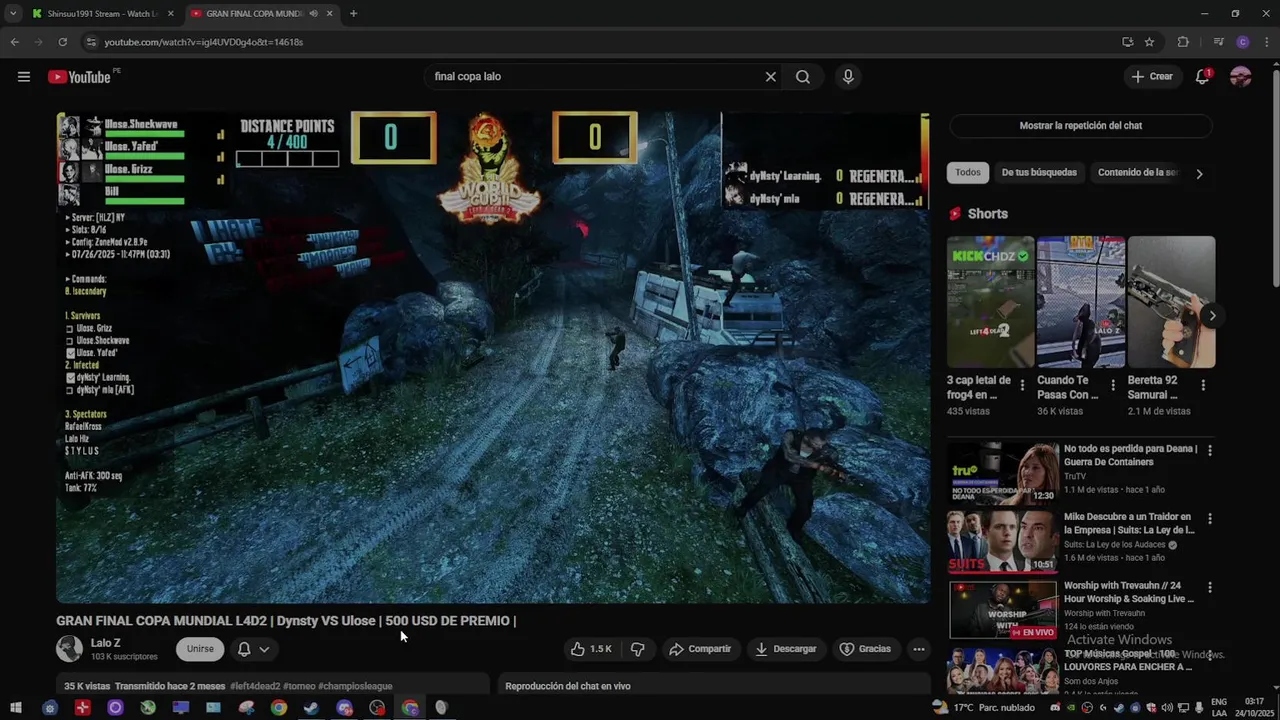Open '3 cap letal de frog4' short thumbnail
Image resolution: width=1280 pixels, height=720 pixels.
(990, 302)
